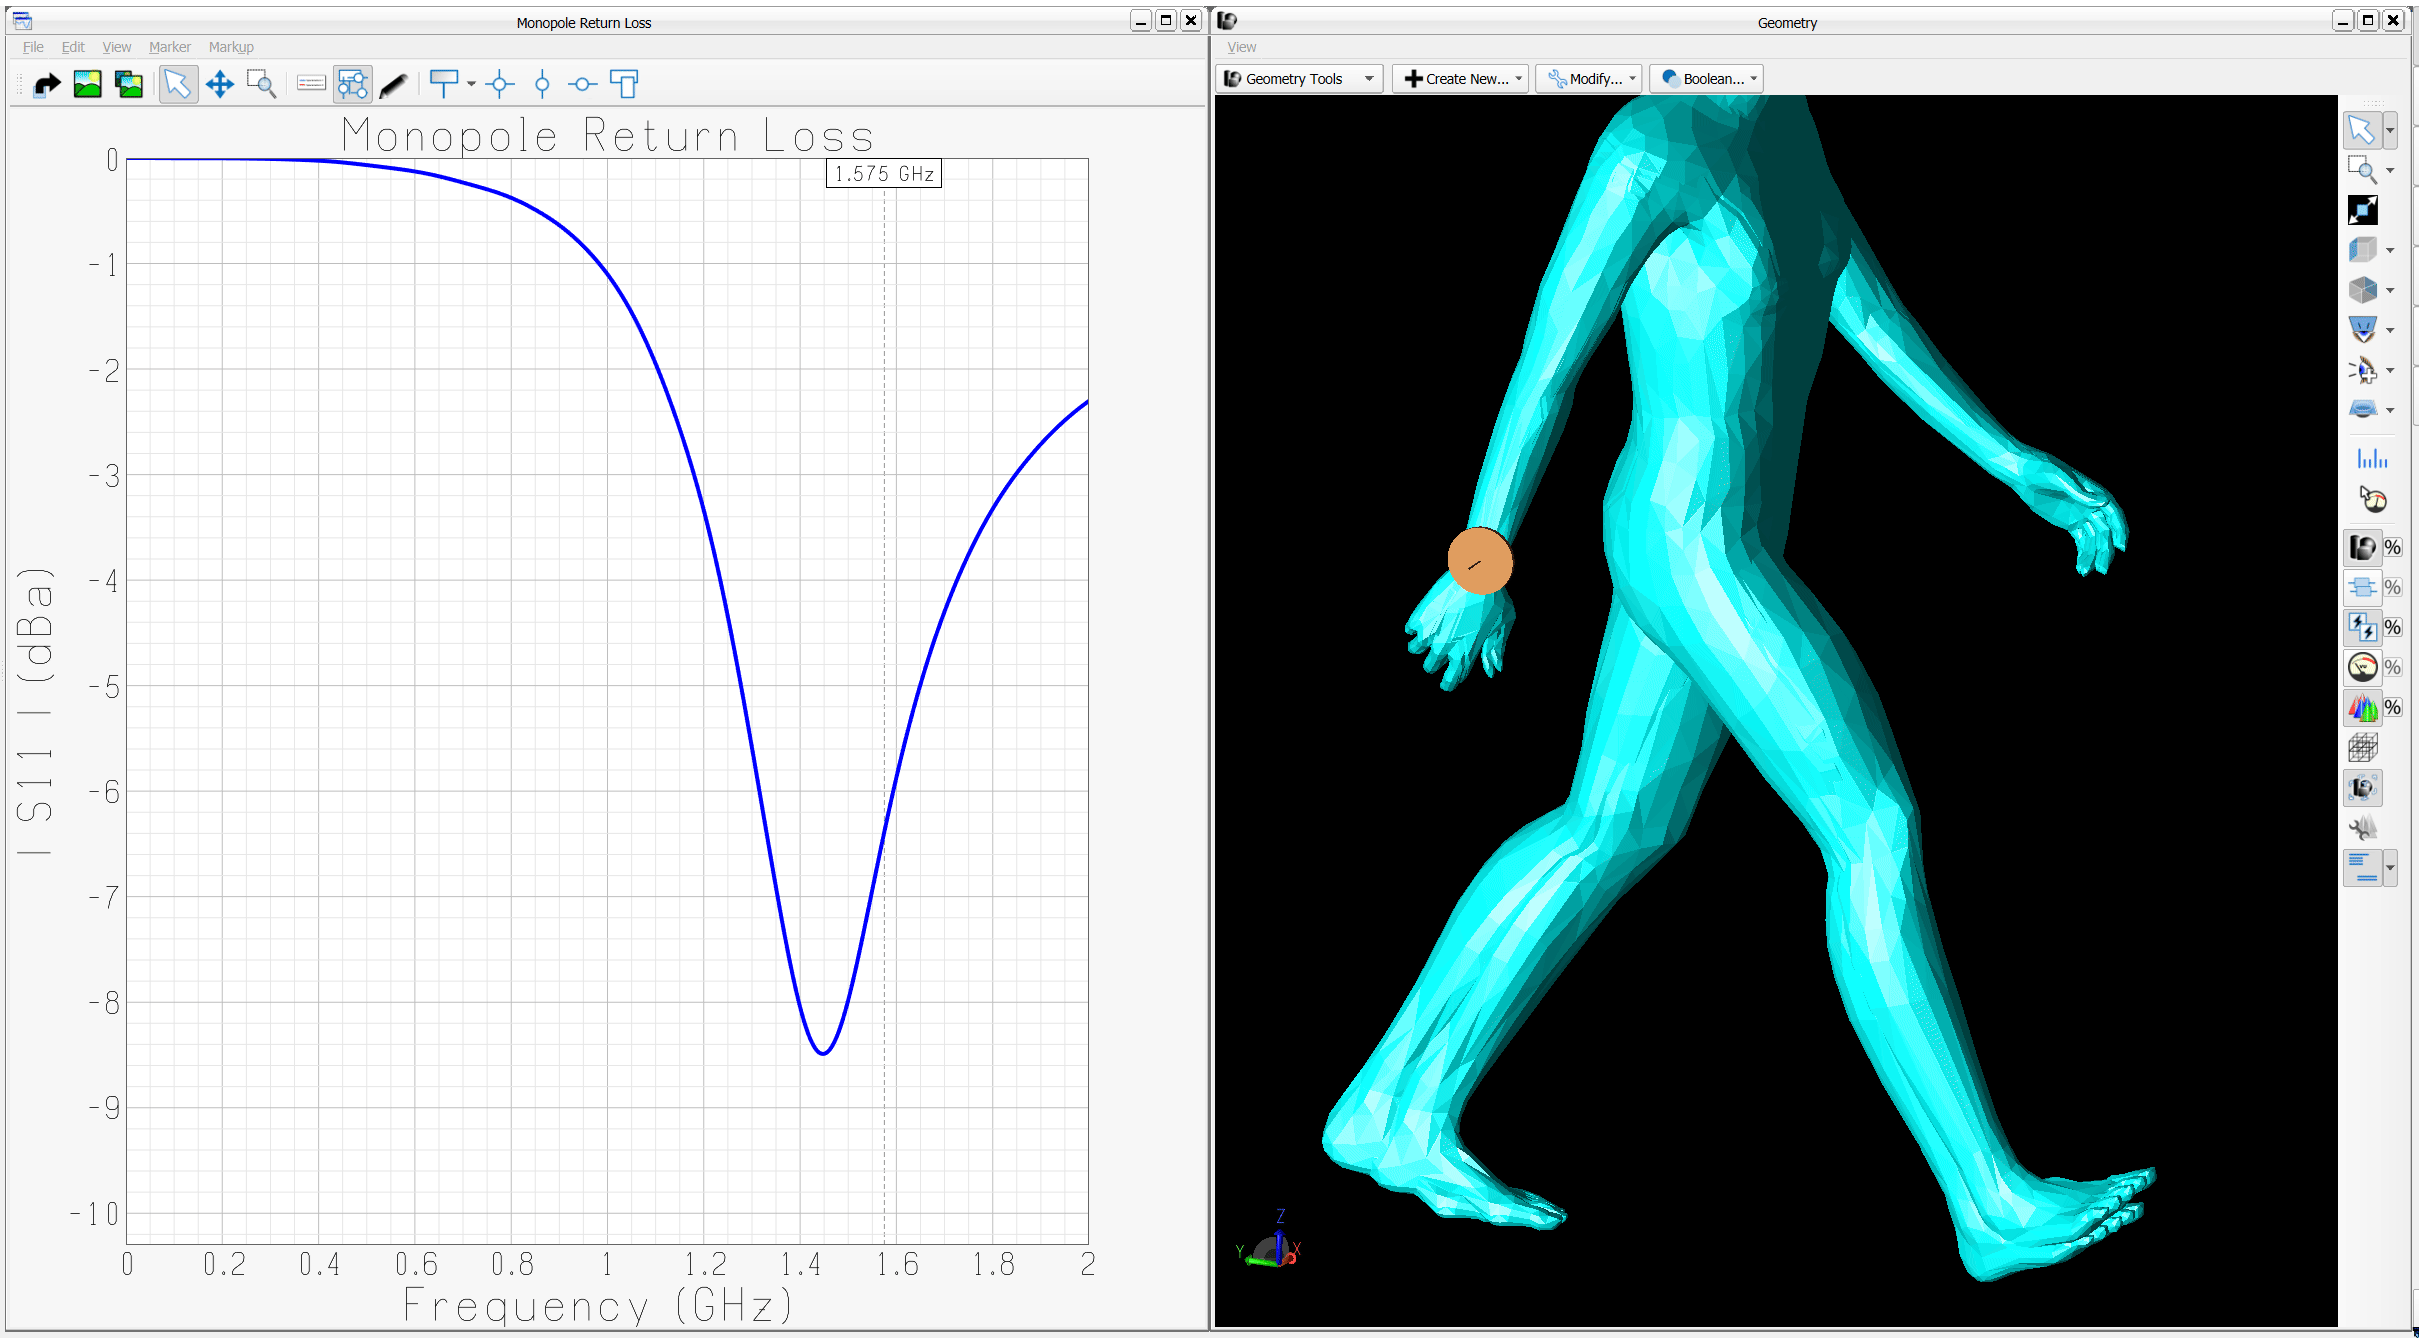Click the bar chart results icon in Geometry sidebar
Screen dimensions: 2419x1338
click(2372, 459)
